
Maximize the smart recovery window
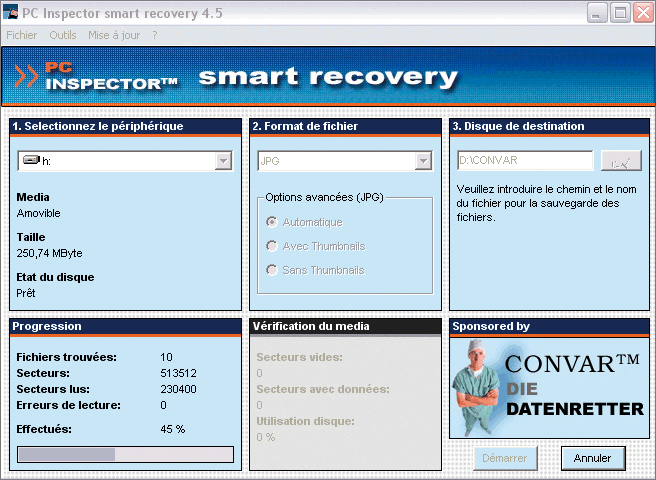point(619,13)
